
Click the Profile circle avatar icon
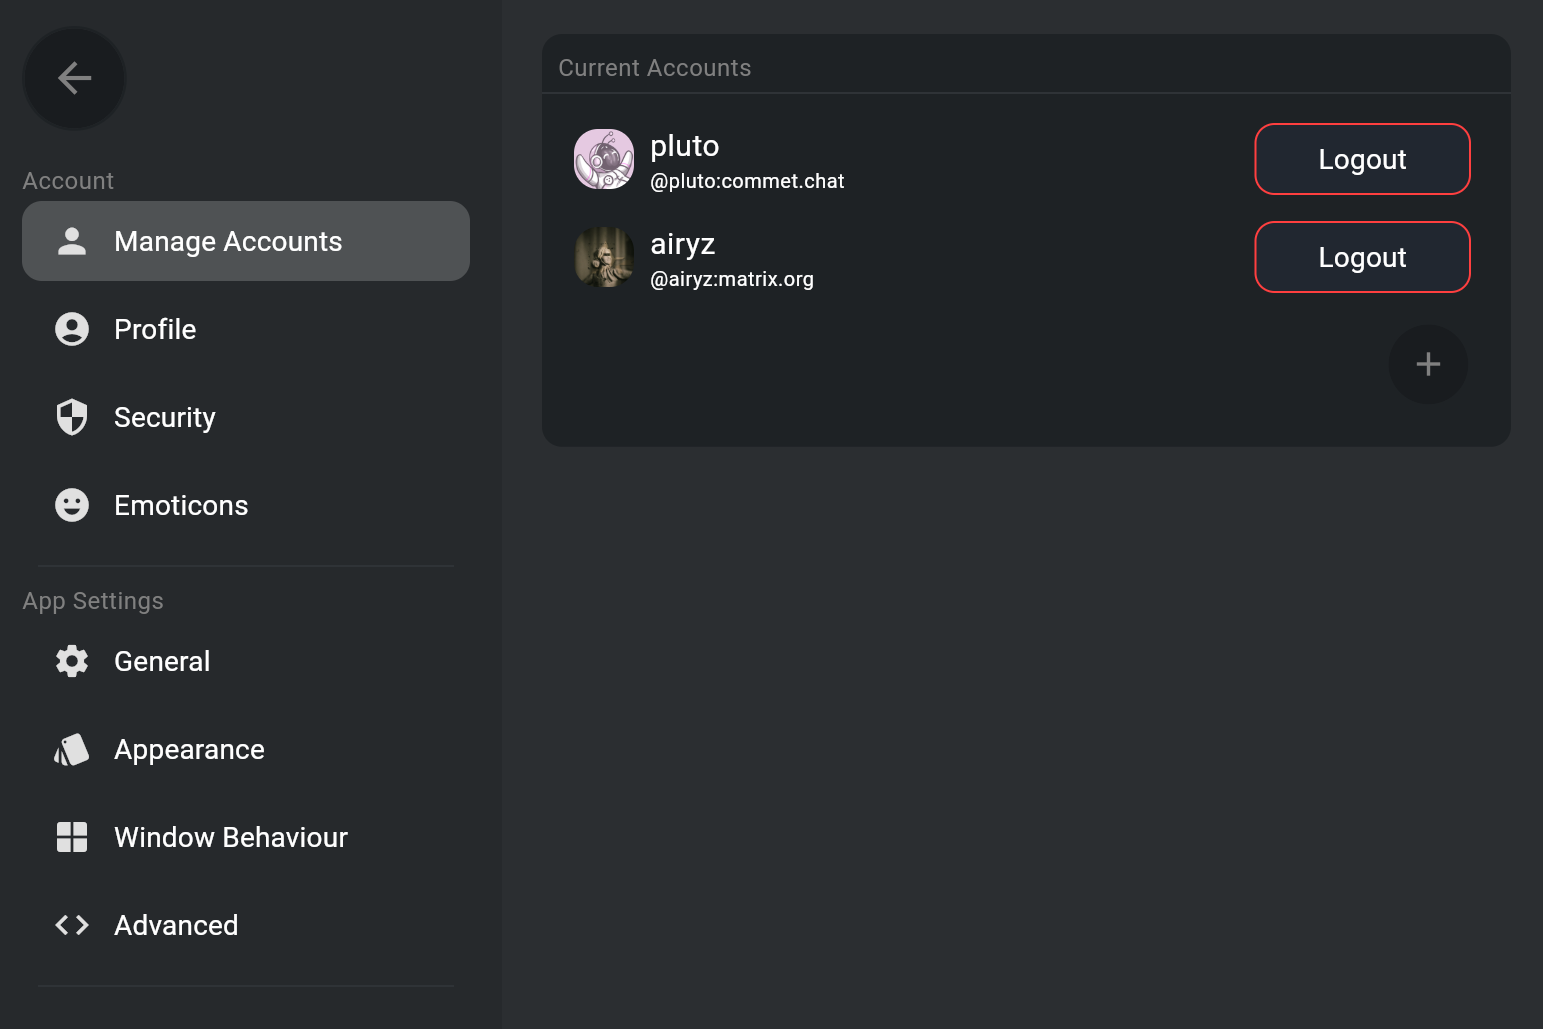(x=72, y=329)
